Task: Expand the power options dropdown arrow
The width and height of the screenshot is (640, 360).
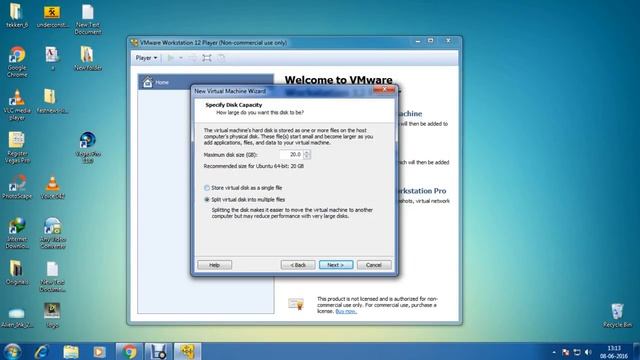Action: pos(181,58)
